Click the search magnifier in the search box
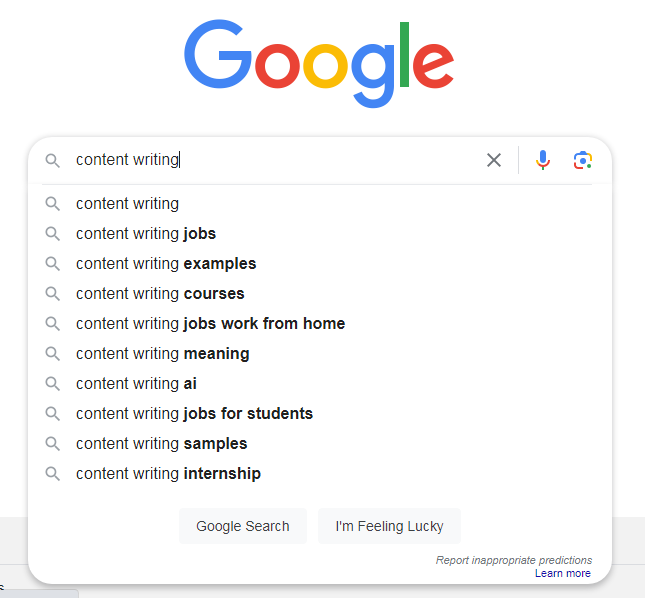Image resolution: width=645 pixels, height=598 pixels. 53,160
